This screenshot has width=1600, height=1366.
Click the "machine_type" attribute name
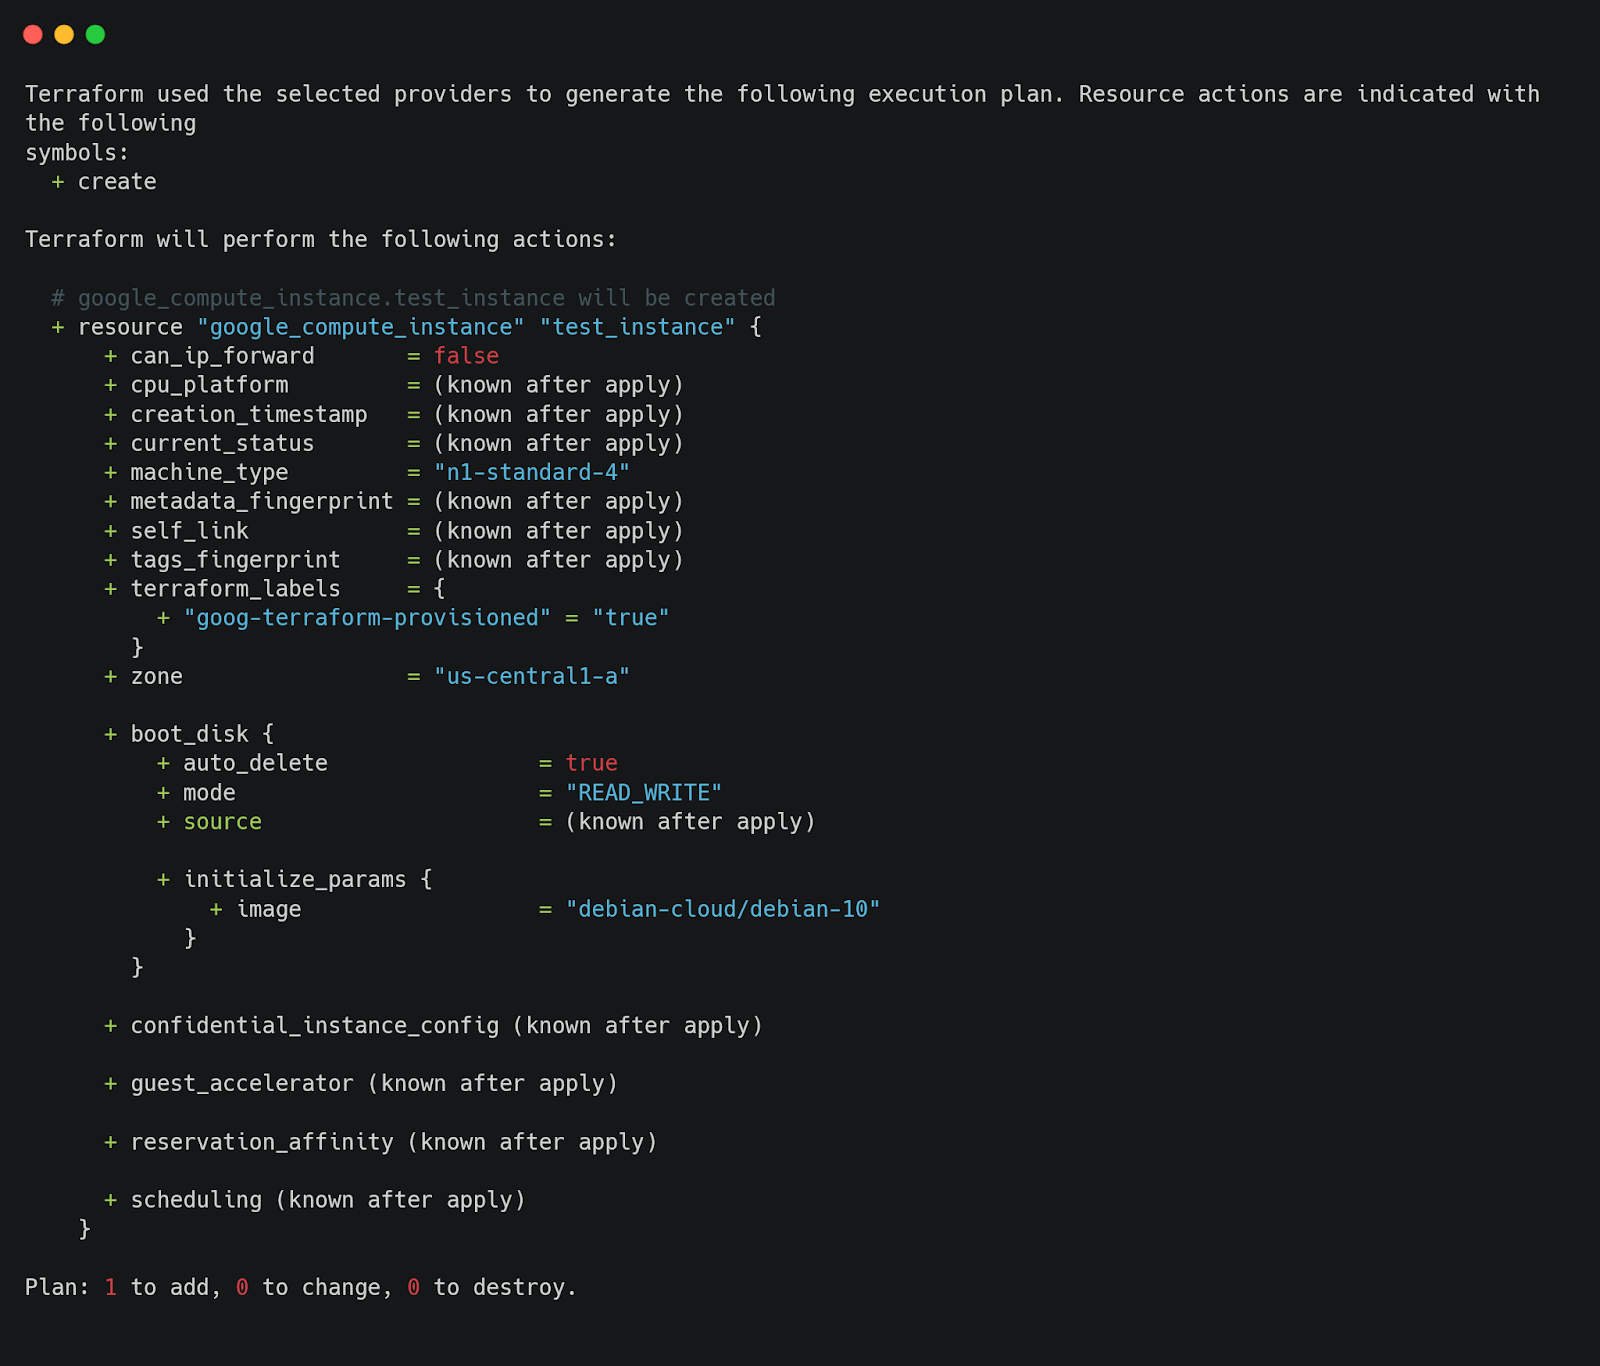(x=209, y=472)
